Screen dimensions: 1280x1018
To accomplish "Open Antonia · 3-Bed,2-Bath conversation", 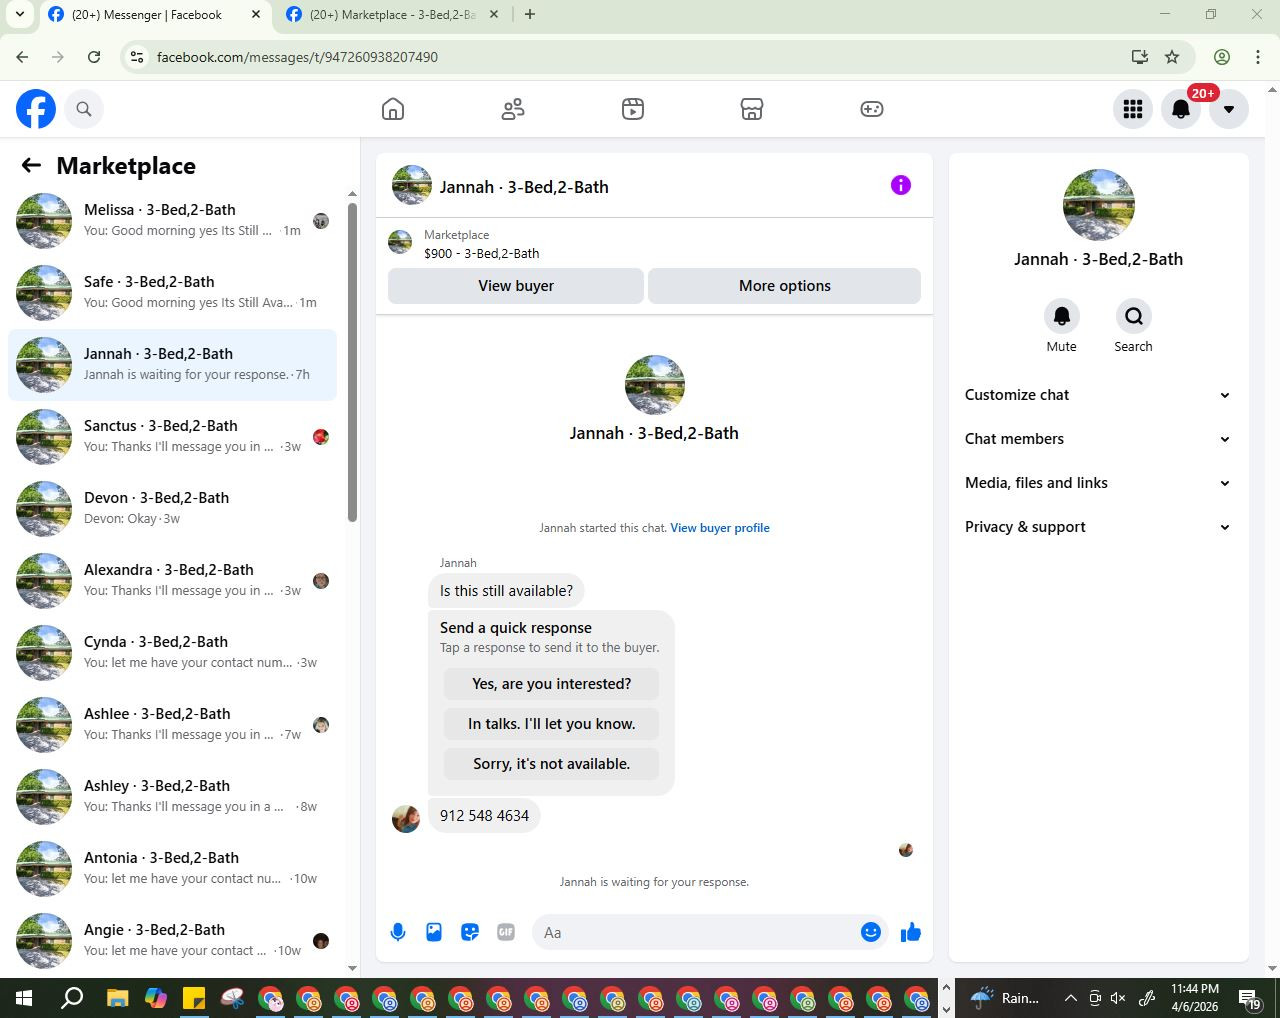I will point(172,869).
